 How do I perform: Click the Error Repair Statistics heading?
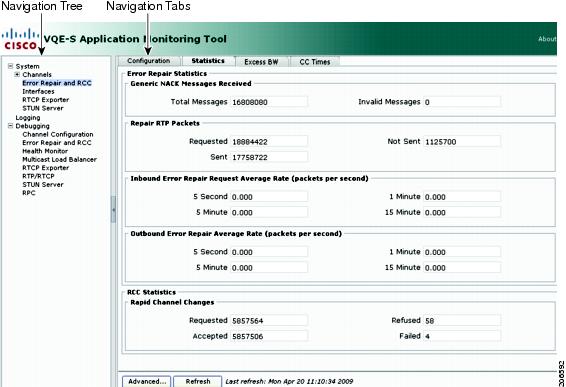[167, 74]
